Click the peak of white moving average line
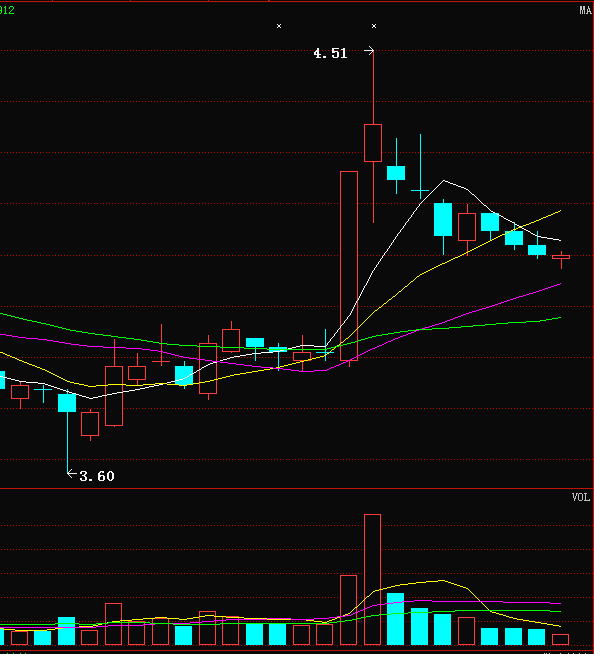This screenshot has height=654, width=594. pyautogui.click(x=444, y=181)
